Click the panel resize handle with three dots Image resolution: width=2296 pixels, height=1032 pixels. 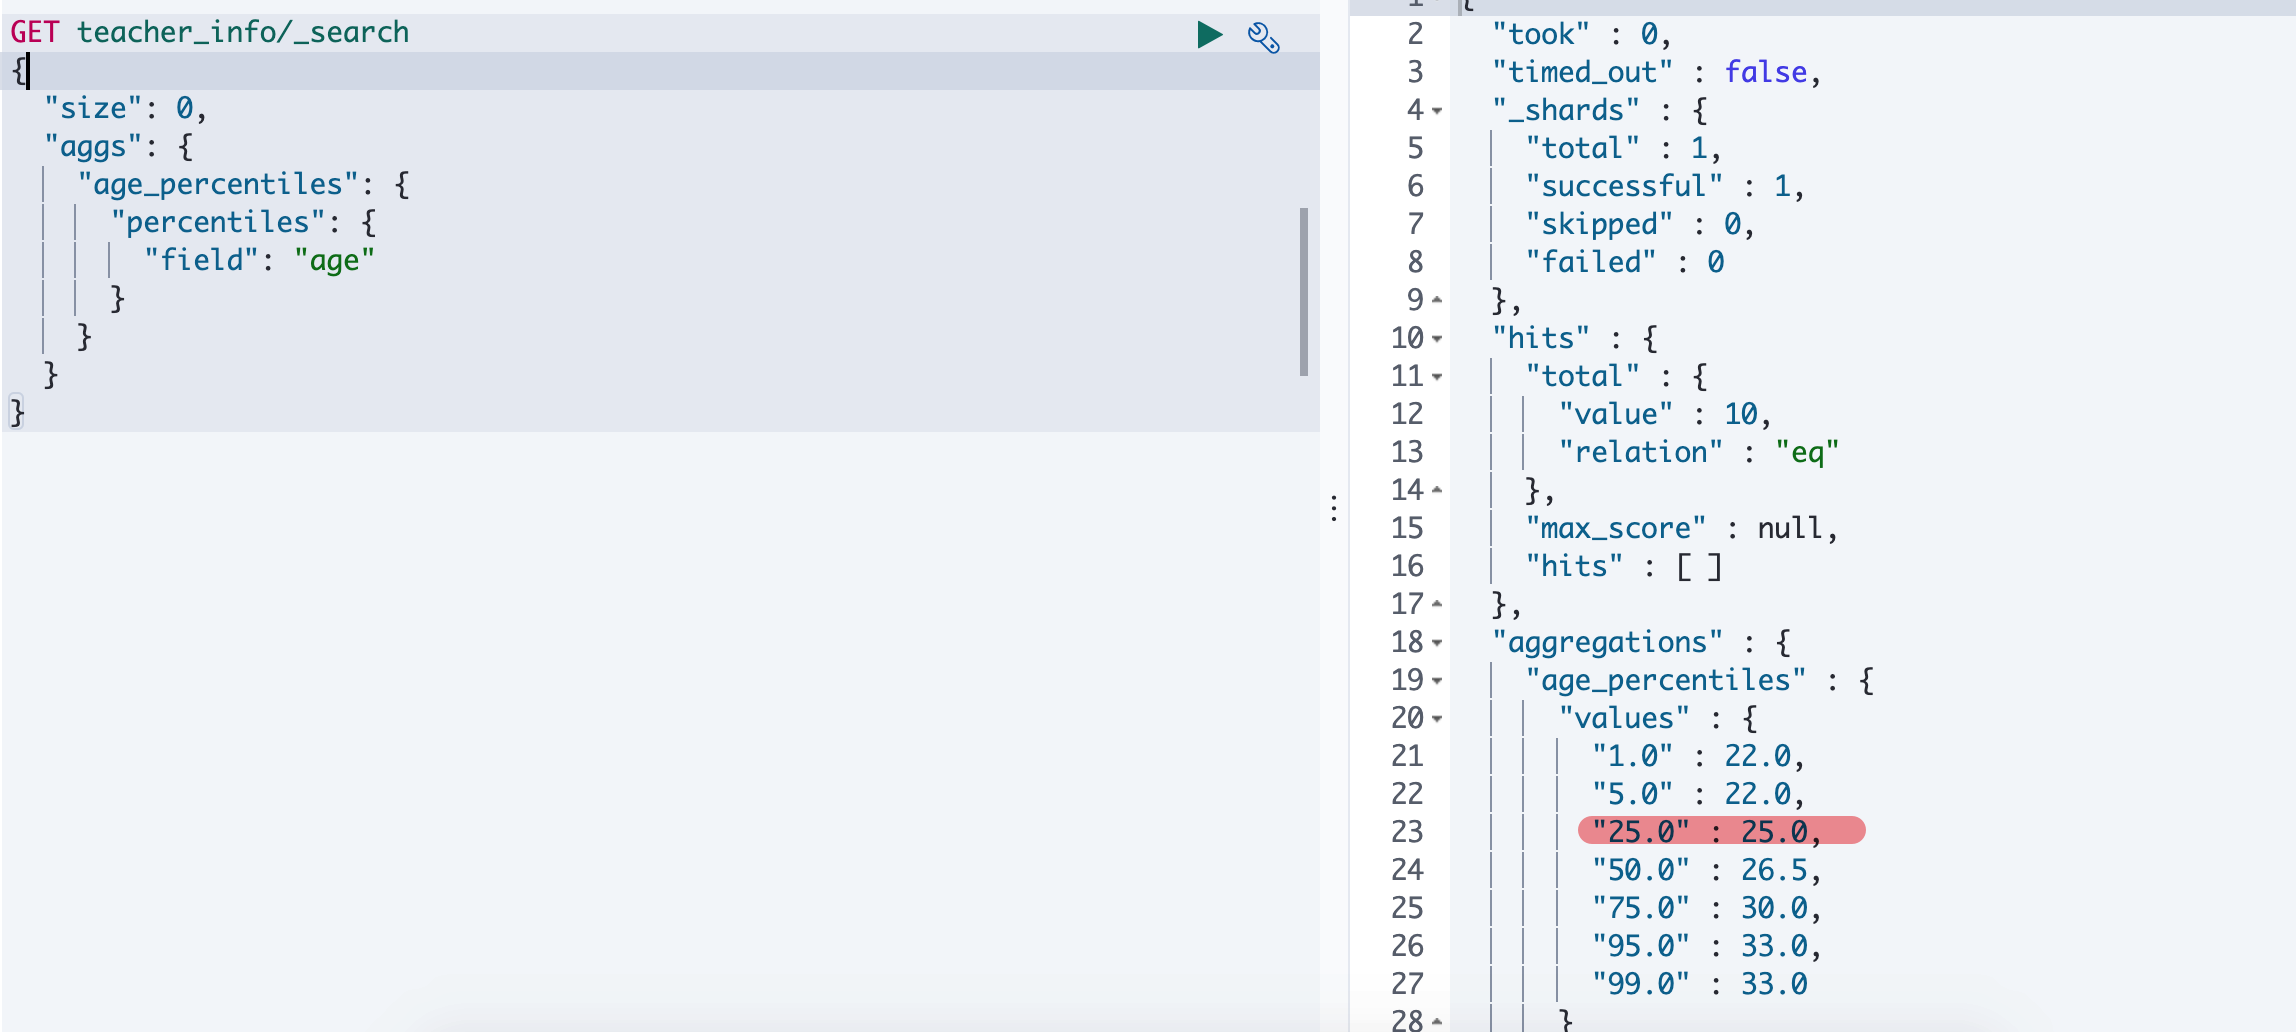pos(1334,509)
